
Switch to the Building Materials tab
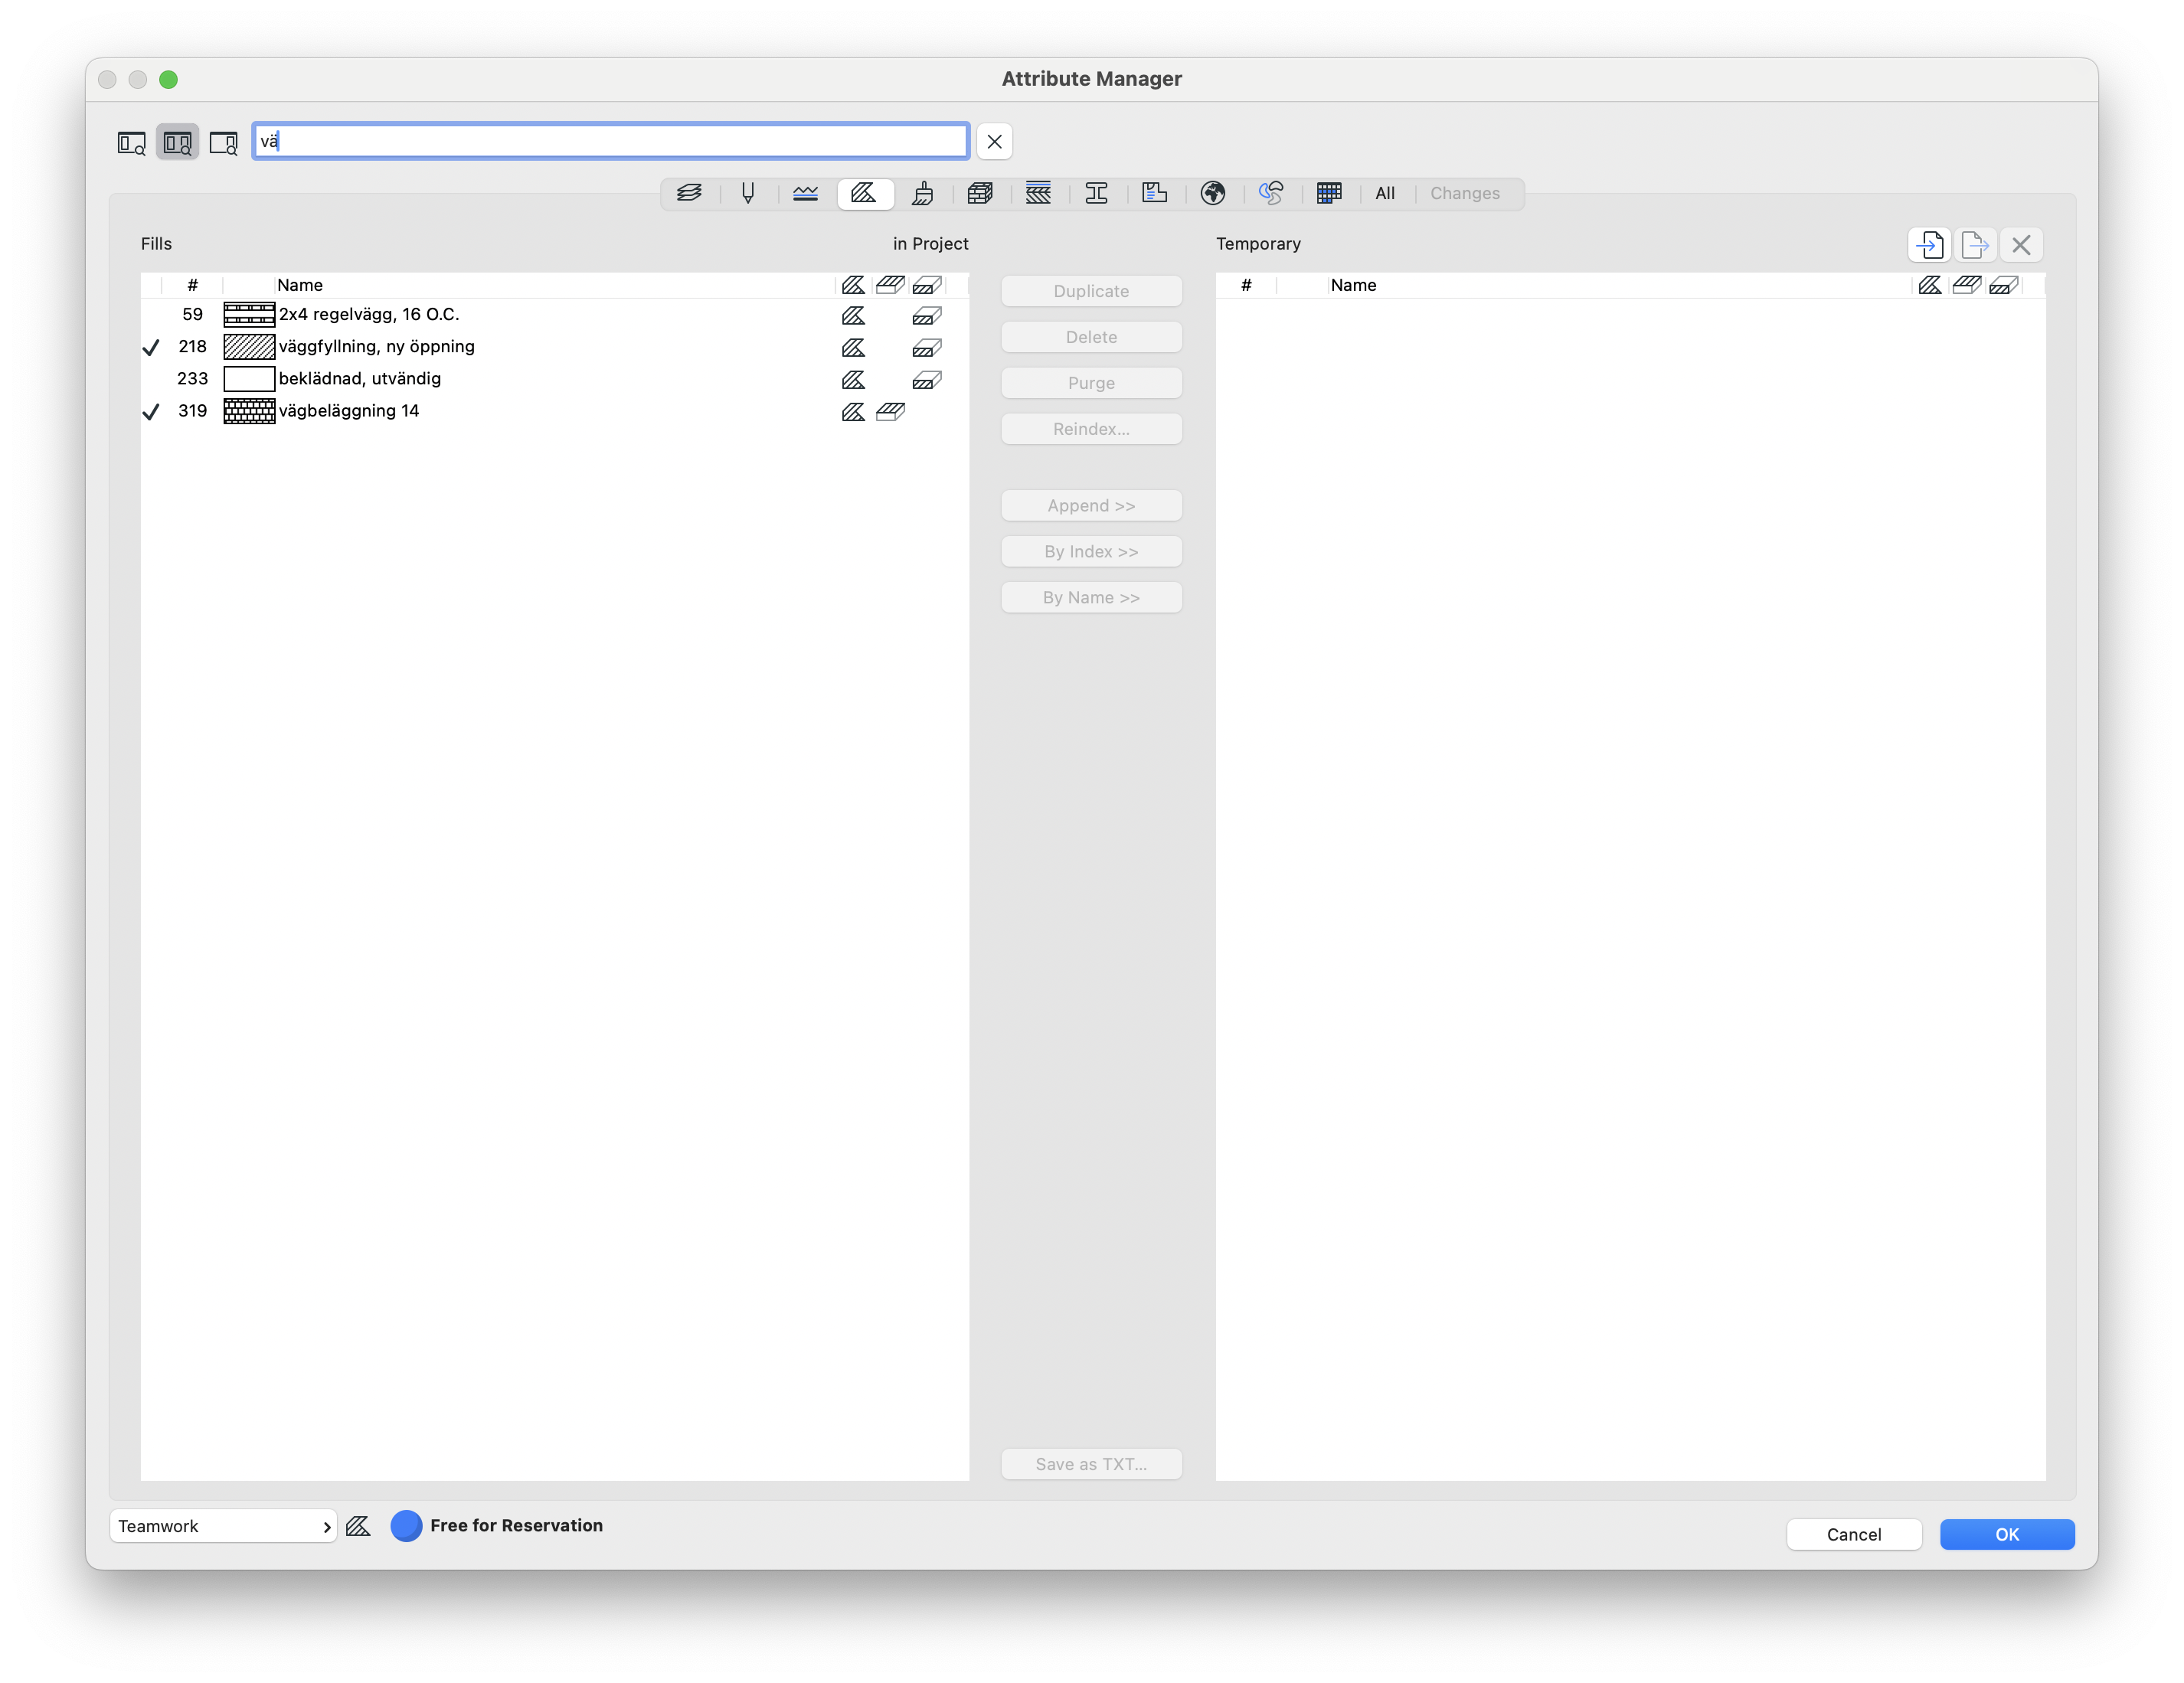coord(980,193)
